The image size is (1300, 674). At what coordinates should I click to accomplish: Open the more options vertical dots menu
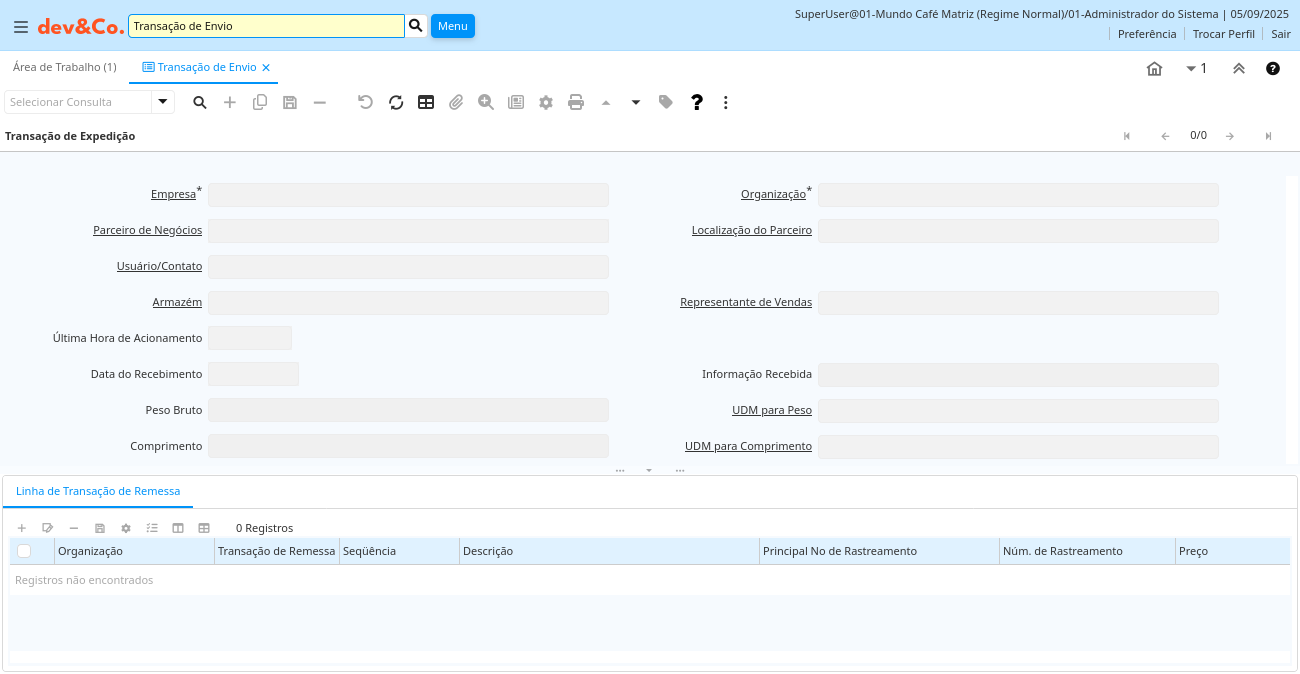coord(726,102)
